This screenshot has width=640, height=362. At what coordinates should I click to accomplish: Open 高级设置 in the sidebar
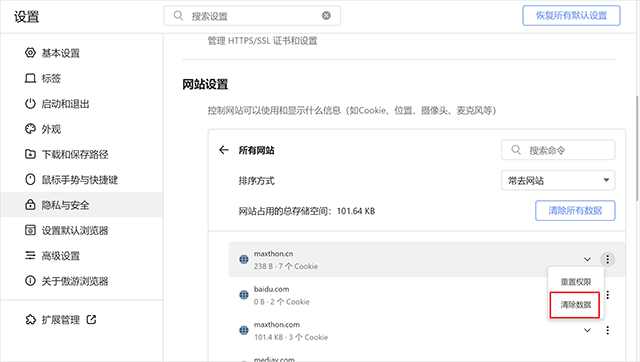(82, 256)
